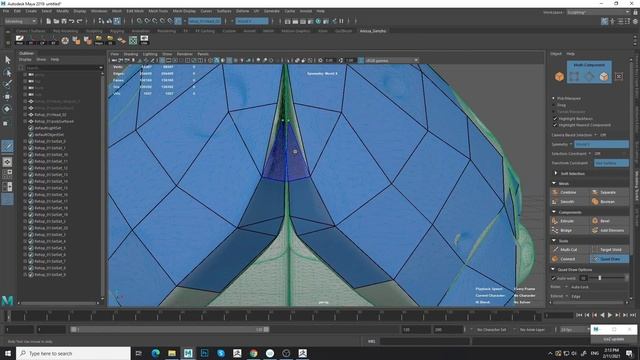The height and width of the screenshot is (360, 640).
Task: Play animation forward
Action: (x=610, y=315)
